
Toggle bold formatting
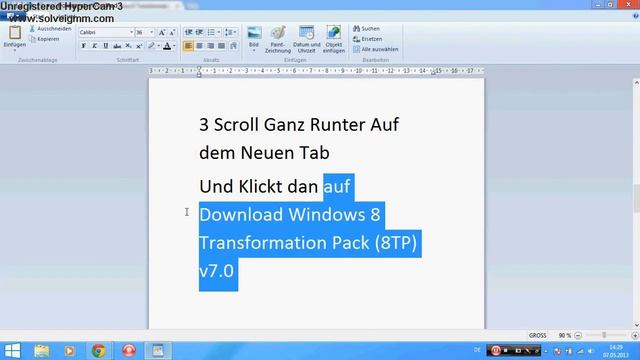click(84, 46)
